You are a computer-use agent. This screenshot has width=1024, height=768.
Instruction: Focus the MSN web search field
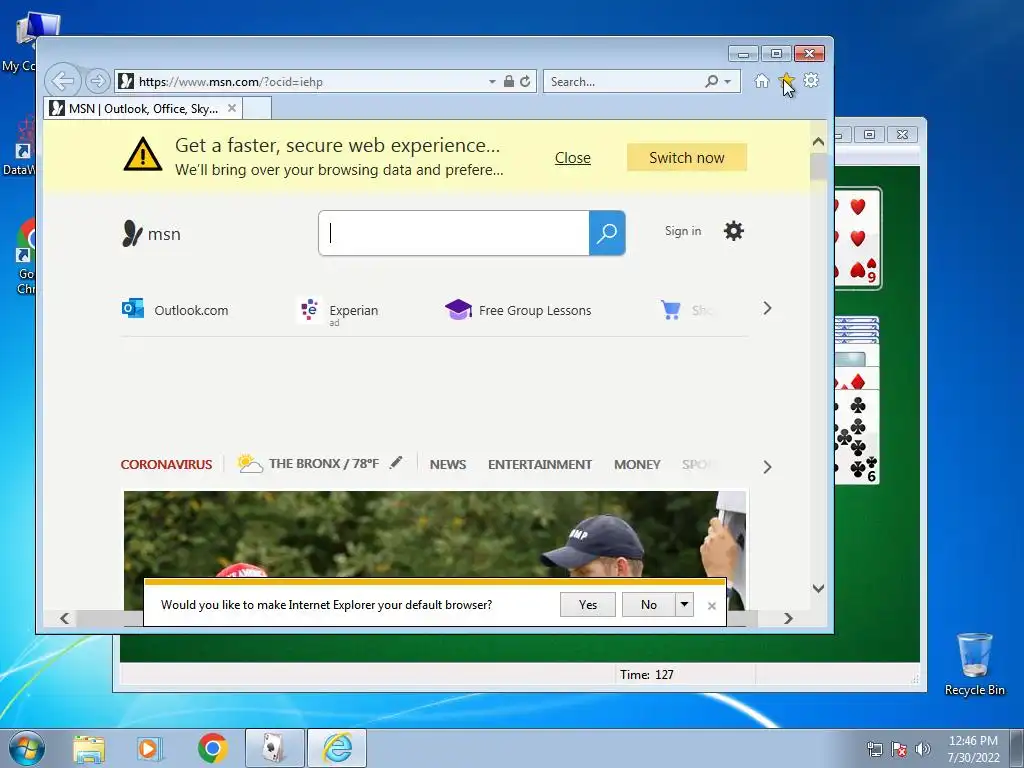454,233
